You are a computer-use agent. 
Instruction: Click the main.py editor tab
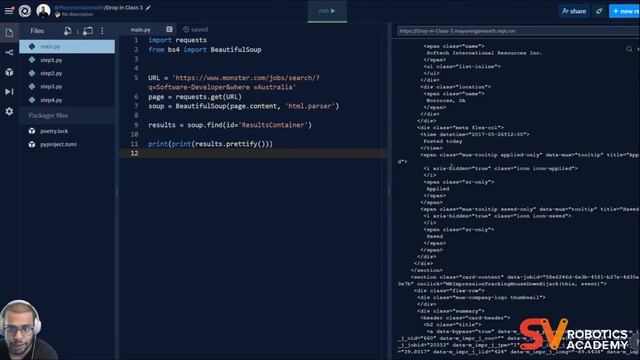click(141, 30)
